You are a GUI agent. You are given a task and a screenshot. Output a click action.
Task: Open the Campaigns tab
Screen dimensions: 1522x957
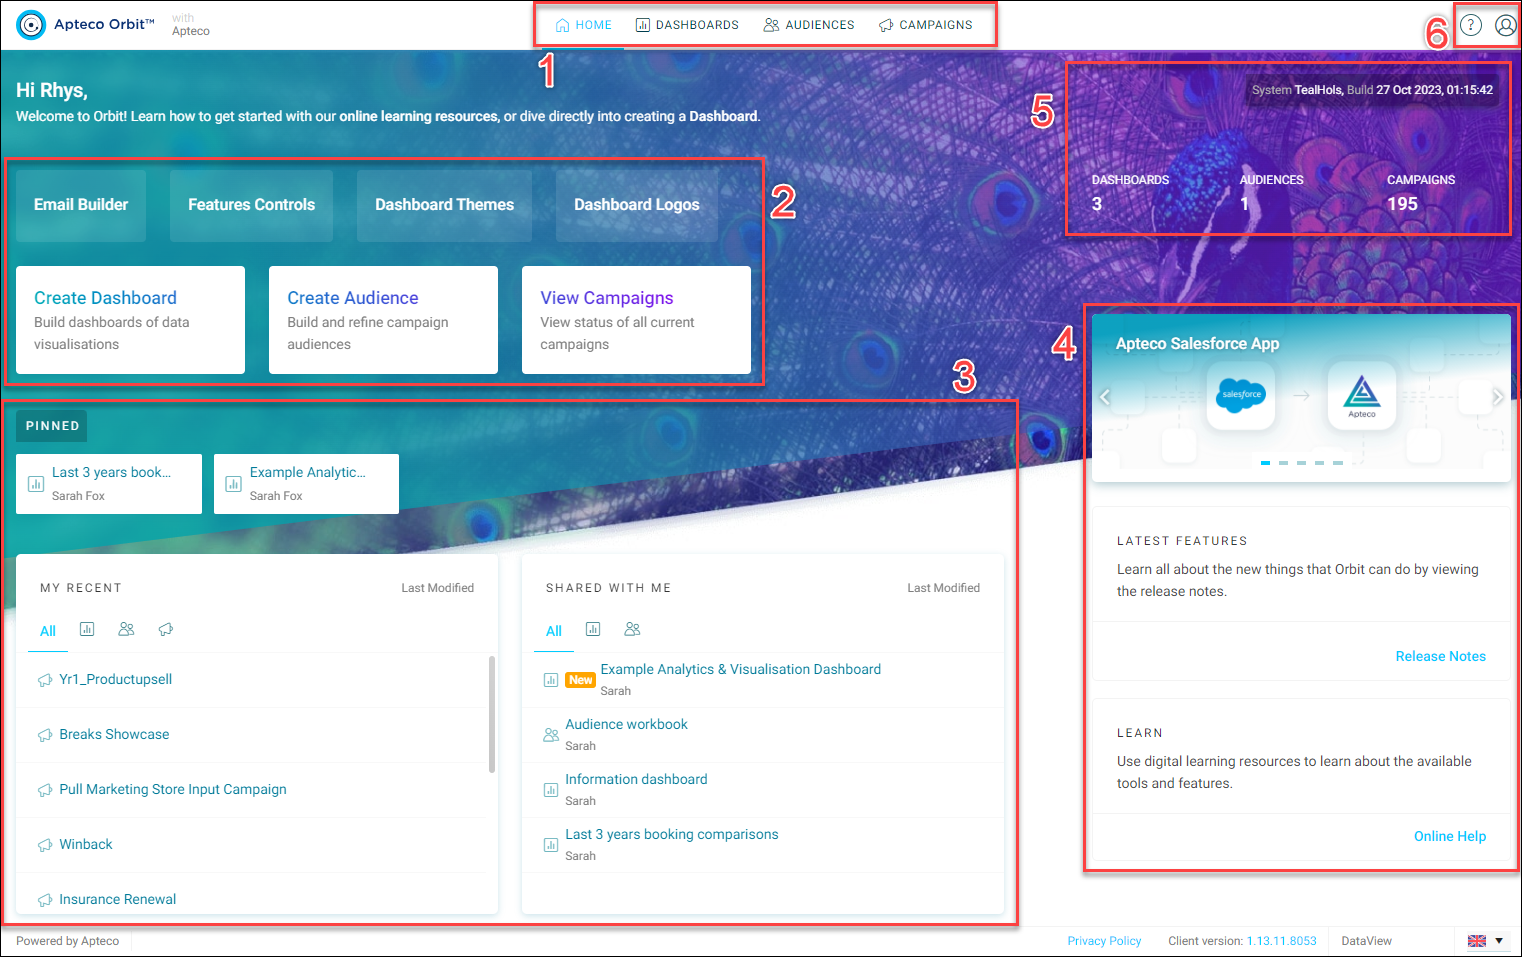926,25
